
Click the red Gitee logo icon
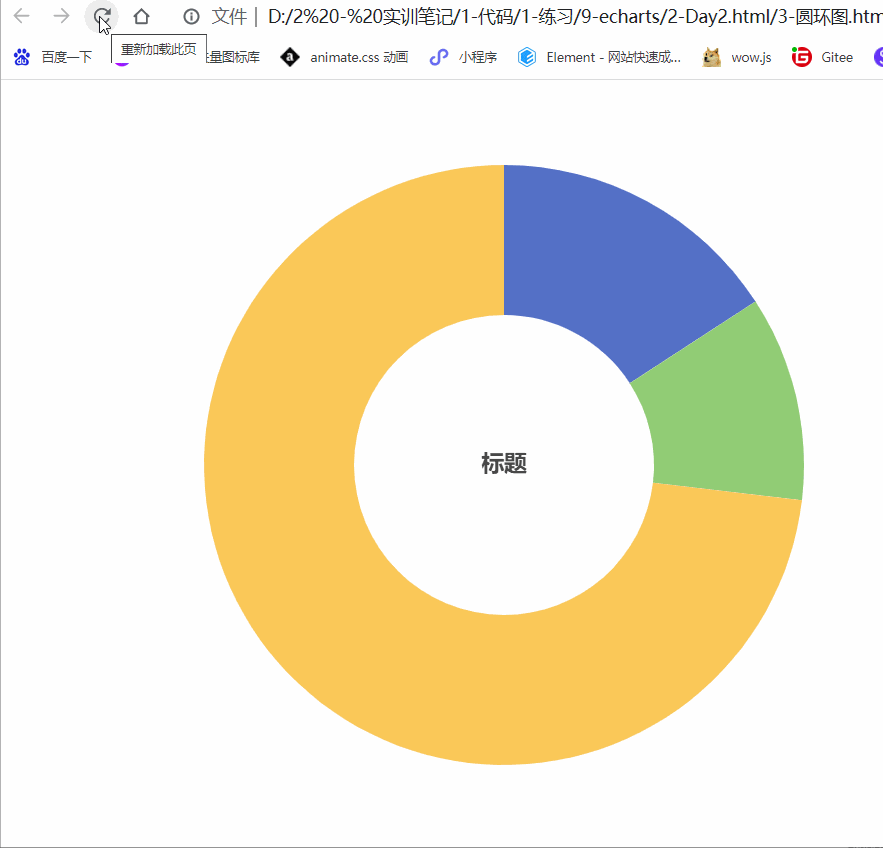pyautogui.click(x=801, y=57)
